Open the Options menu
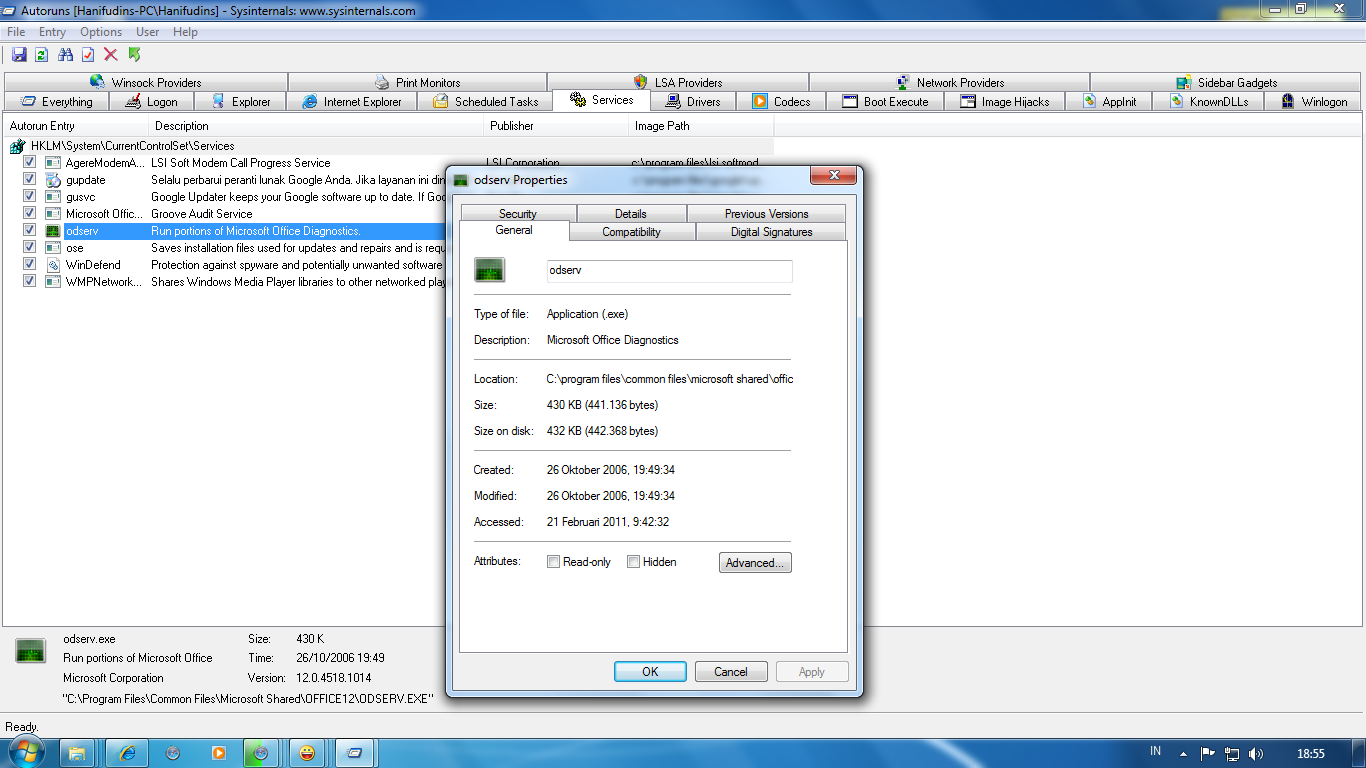The width and height of the screenshot is (1366, 768). (100, 31)
